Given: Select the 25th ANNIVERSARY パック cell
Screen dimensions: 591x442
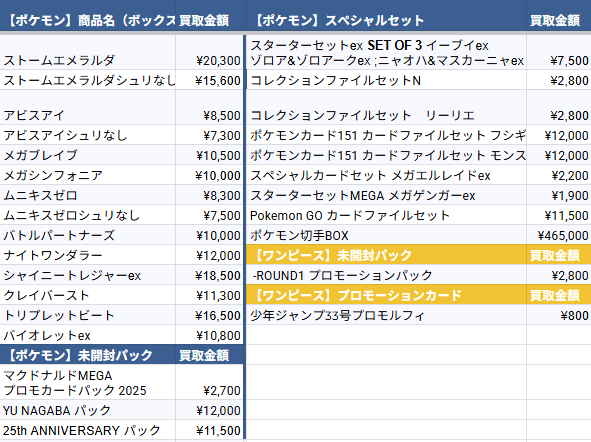Looking at the screenshot, I should [87, 430].
